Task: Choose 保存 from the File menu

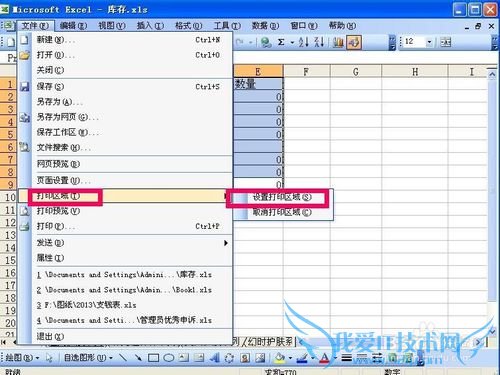Action: pyautogui.click(x=125, y=86)
